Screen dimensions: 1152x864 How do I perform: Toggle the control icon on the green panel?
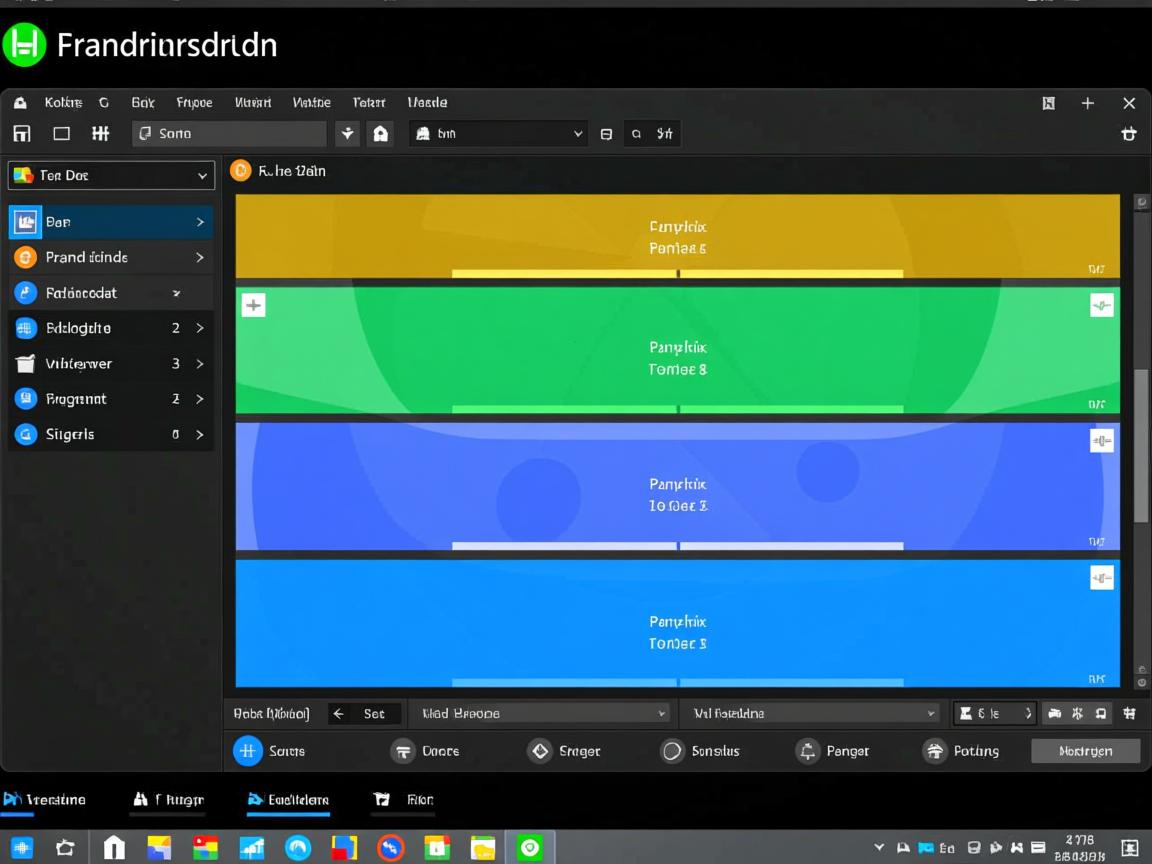click(x=1101, y=305)
